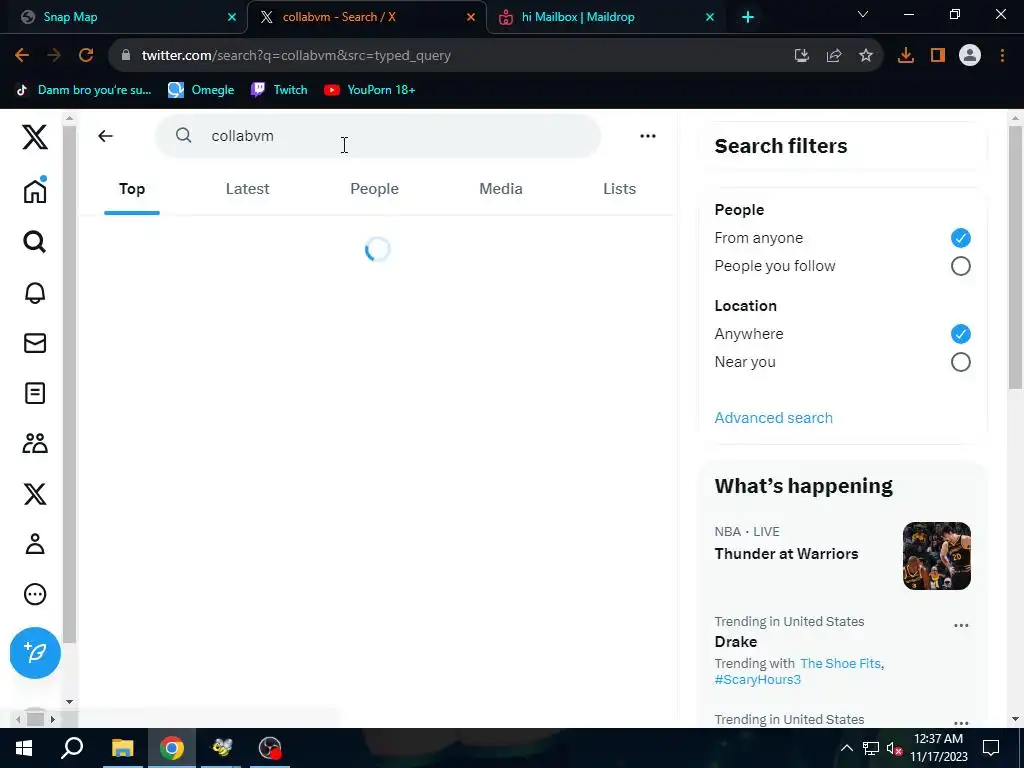Click the Thunder at Warriors thumbnail

[936, 556]
